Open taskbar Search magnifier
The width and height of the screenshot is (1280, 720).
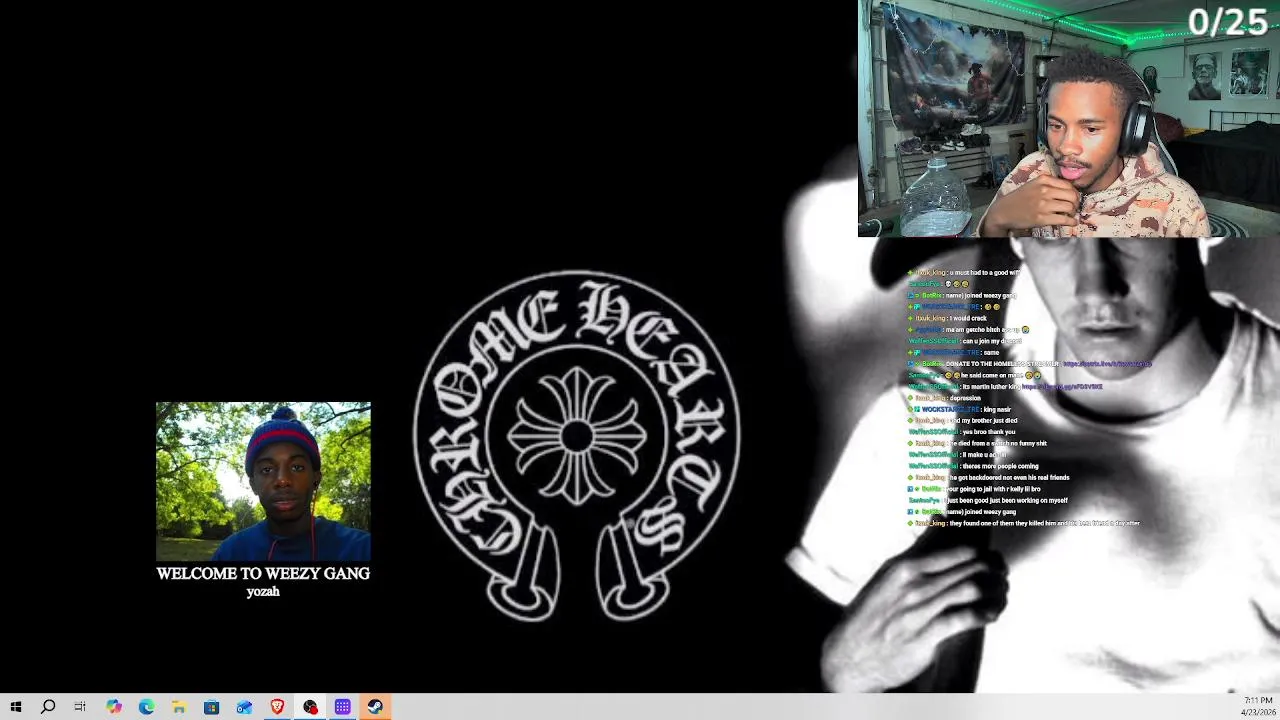48,707
